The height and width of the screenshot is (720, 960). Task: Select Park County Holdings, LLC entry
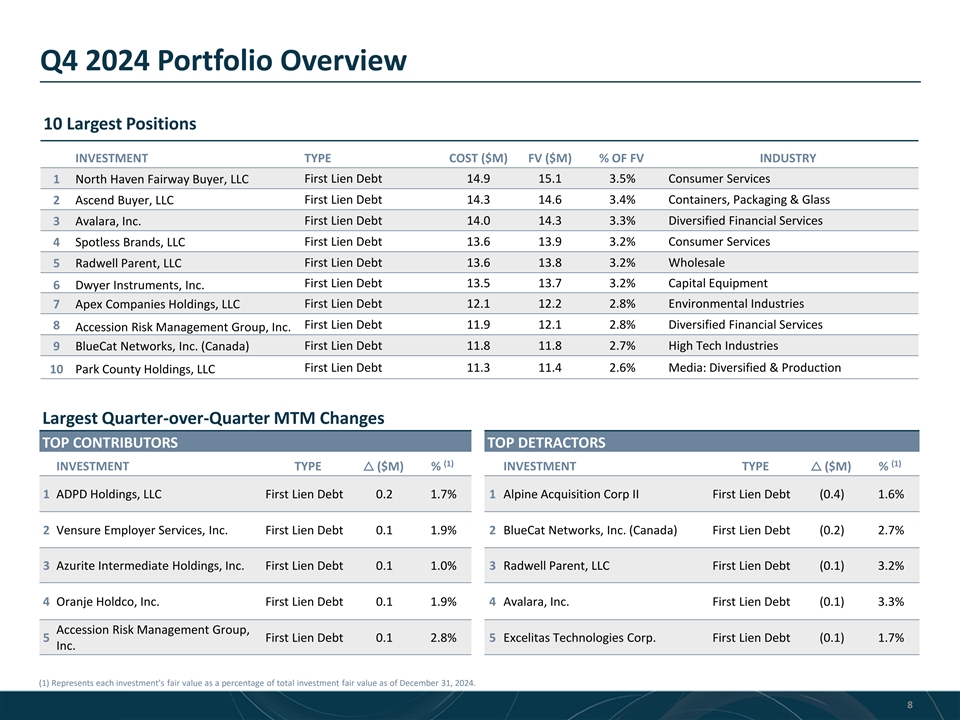point(145,370)
